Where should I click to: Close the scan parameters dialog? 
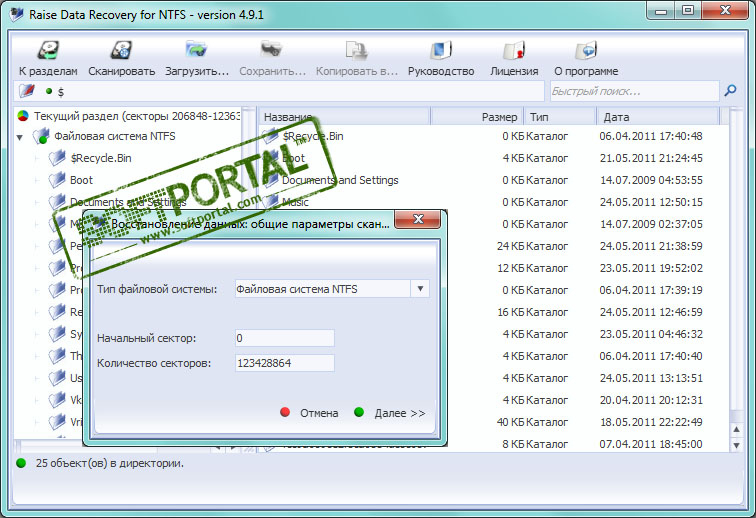pyautogui.click(x=418, y=219)
